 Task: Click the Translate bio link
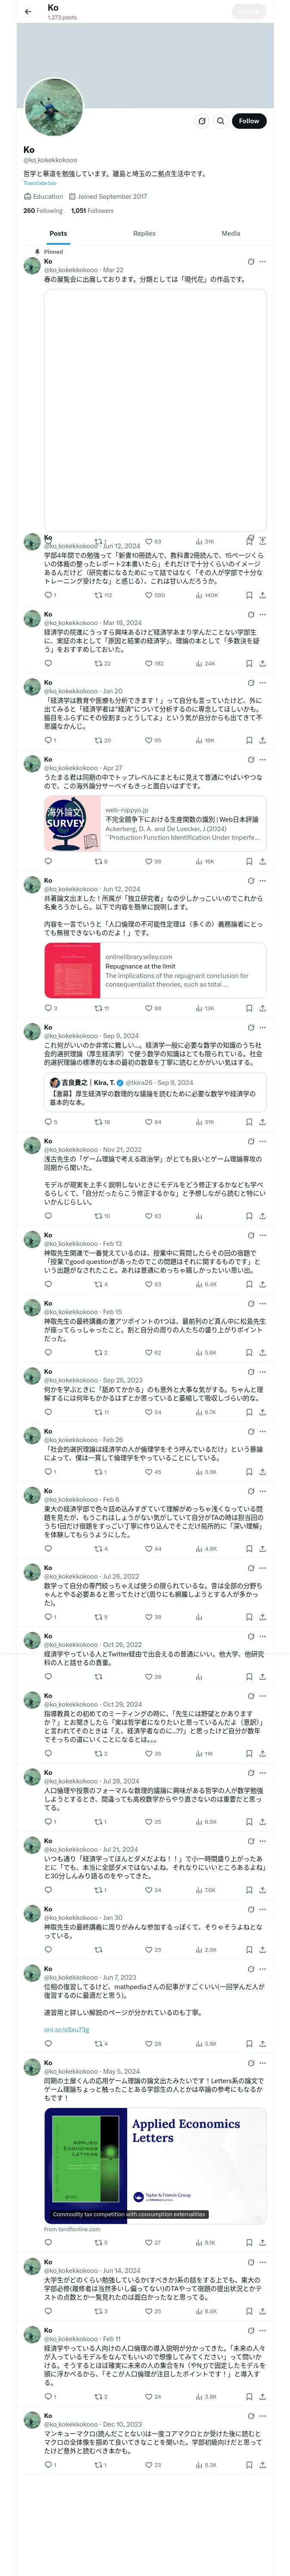coord(40,183)
